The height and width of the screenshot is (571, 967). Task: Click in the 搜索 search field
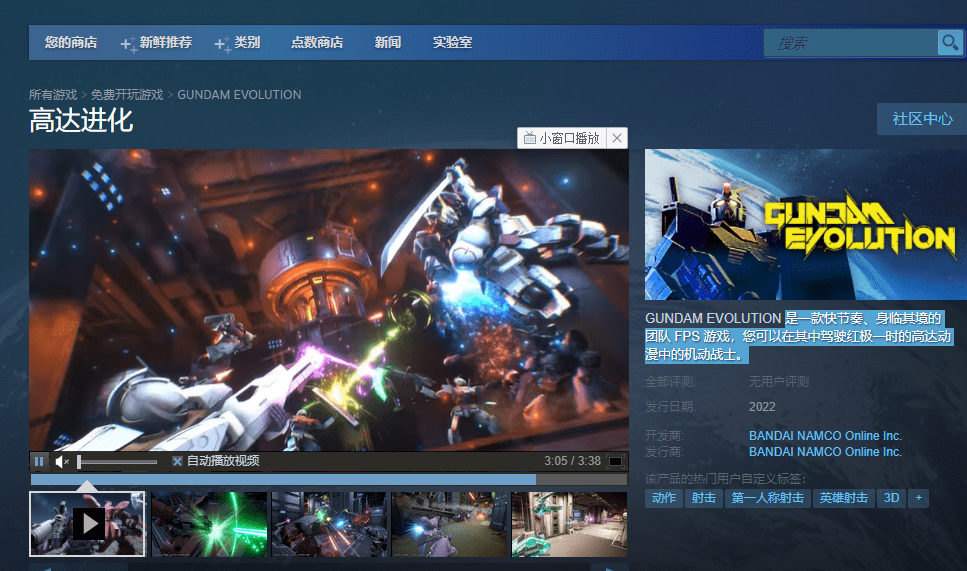click(851, 43)
